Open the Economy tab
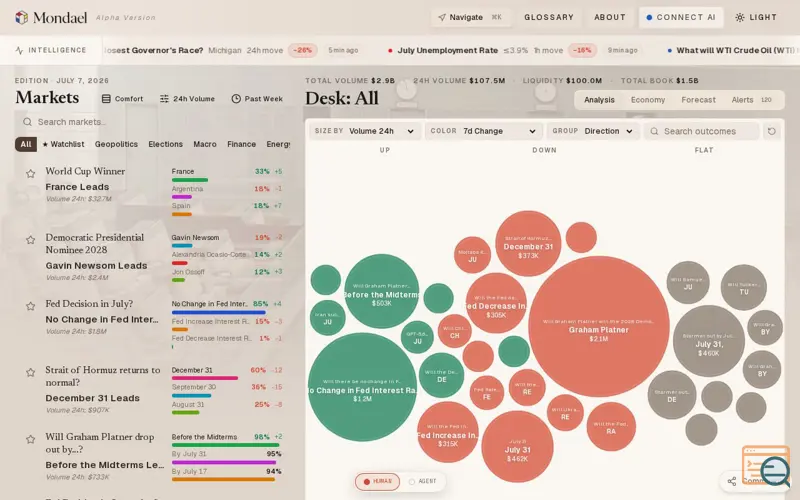The height and width of the screenshot is (500, 800). (x=647, y=100)
